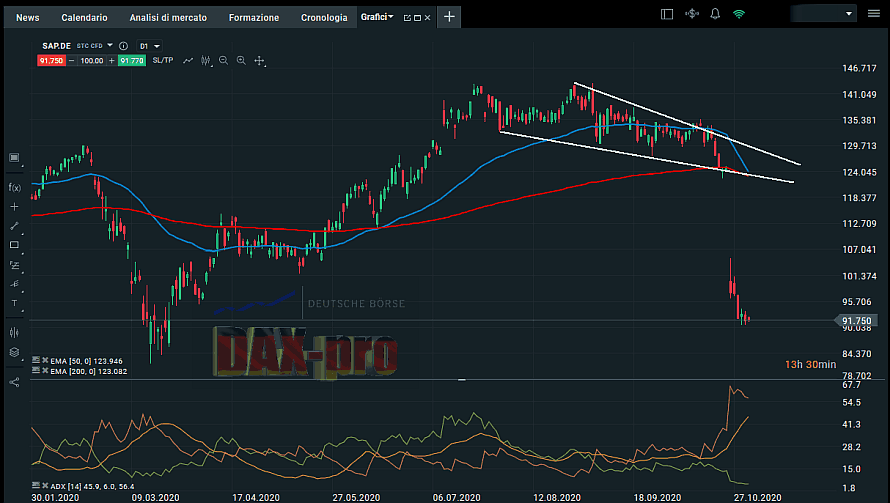The image size is (890, 503).
Task: Open the SL/TP settings
Action: pyautogui.click(x=163, y=60)
